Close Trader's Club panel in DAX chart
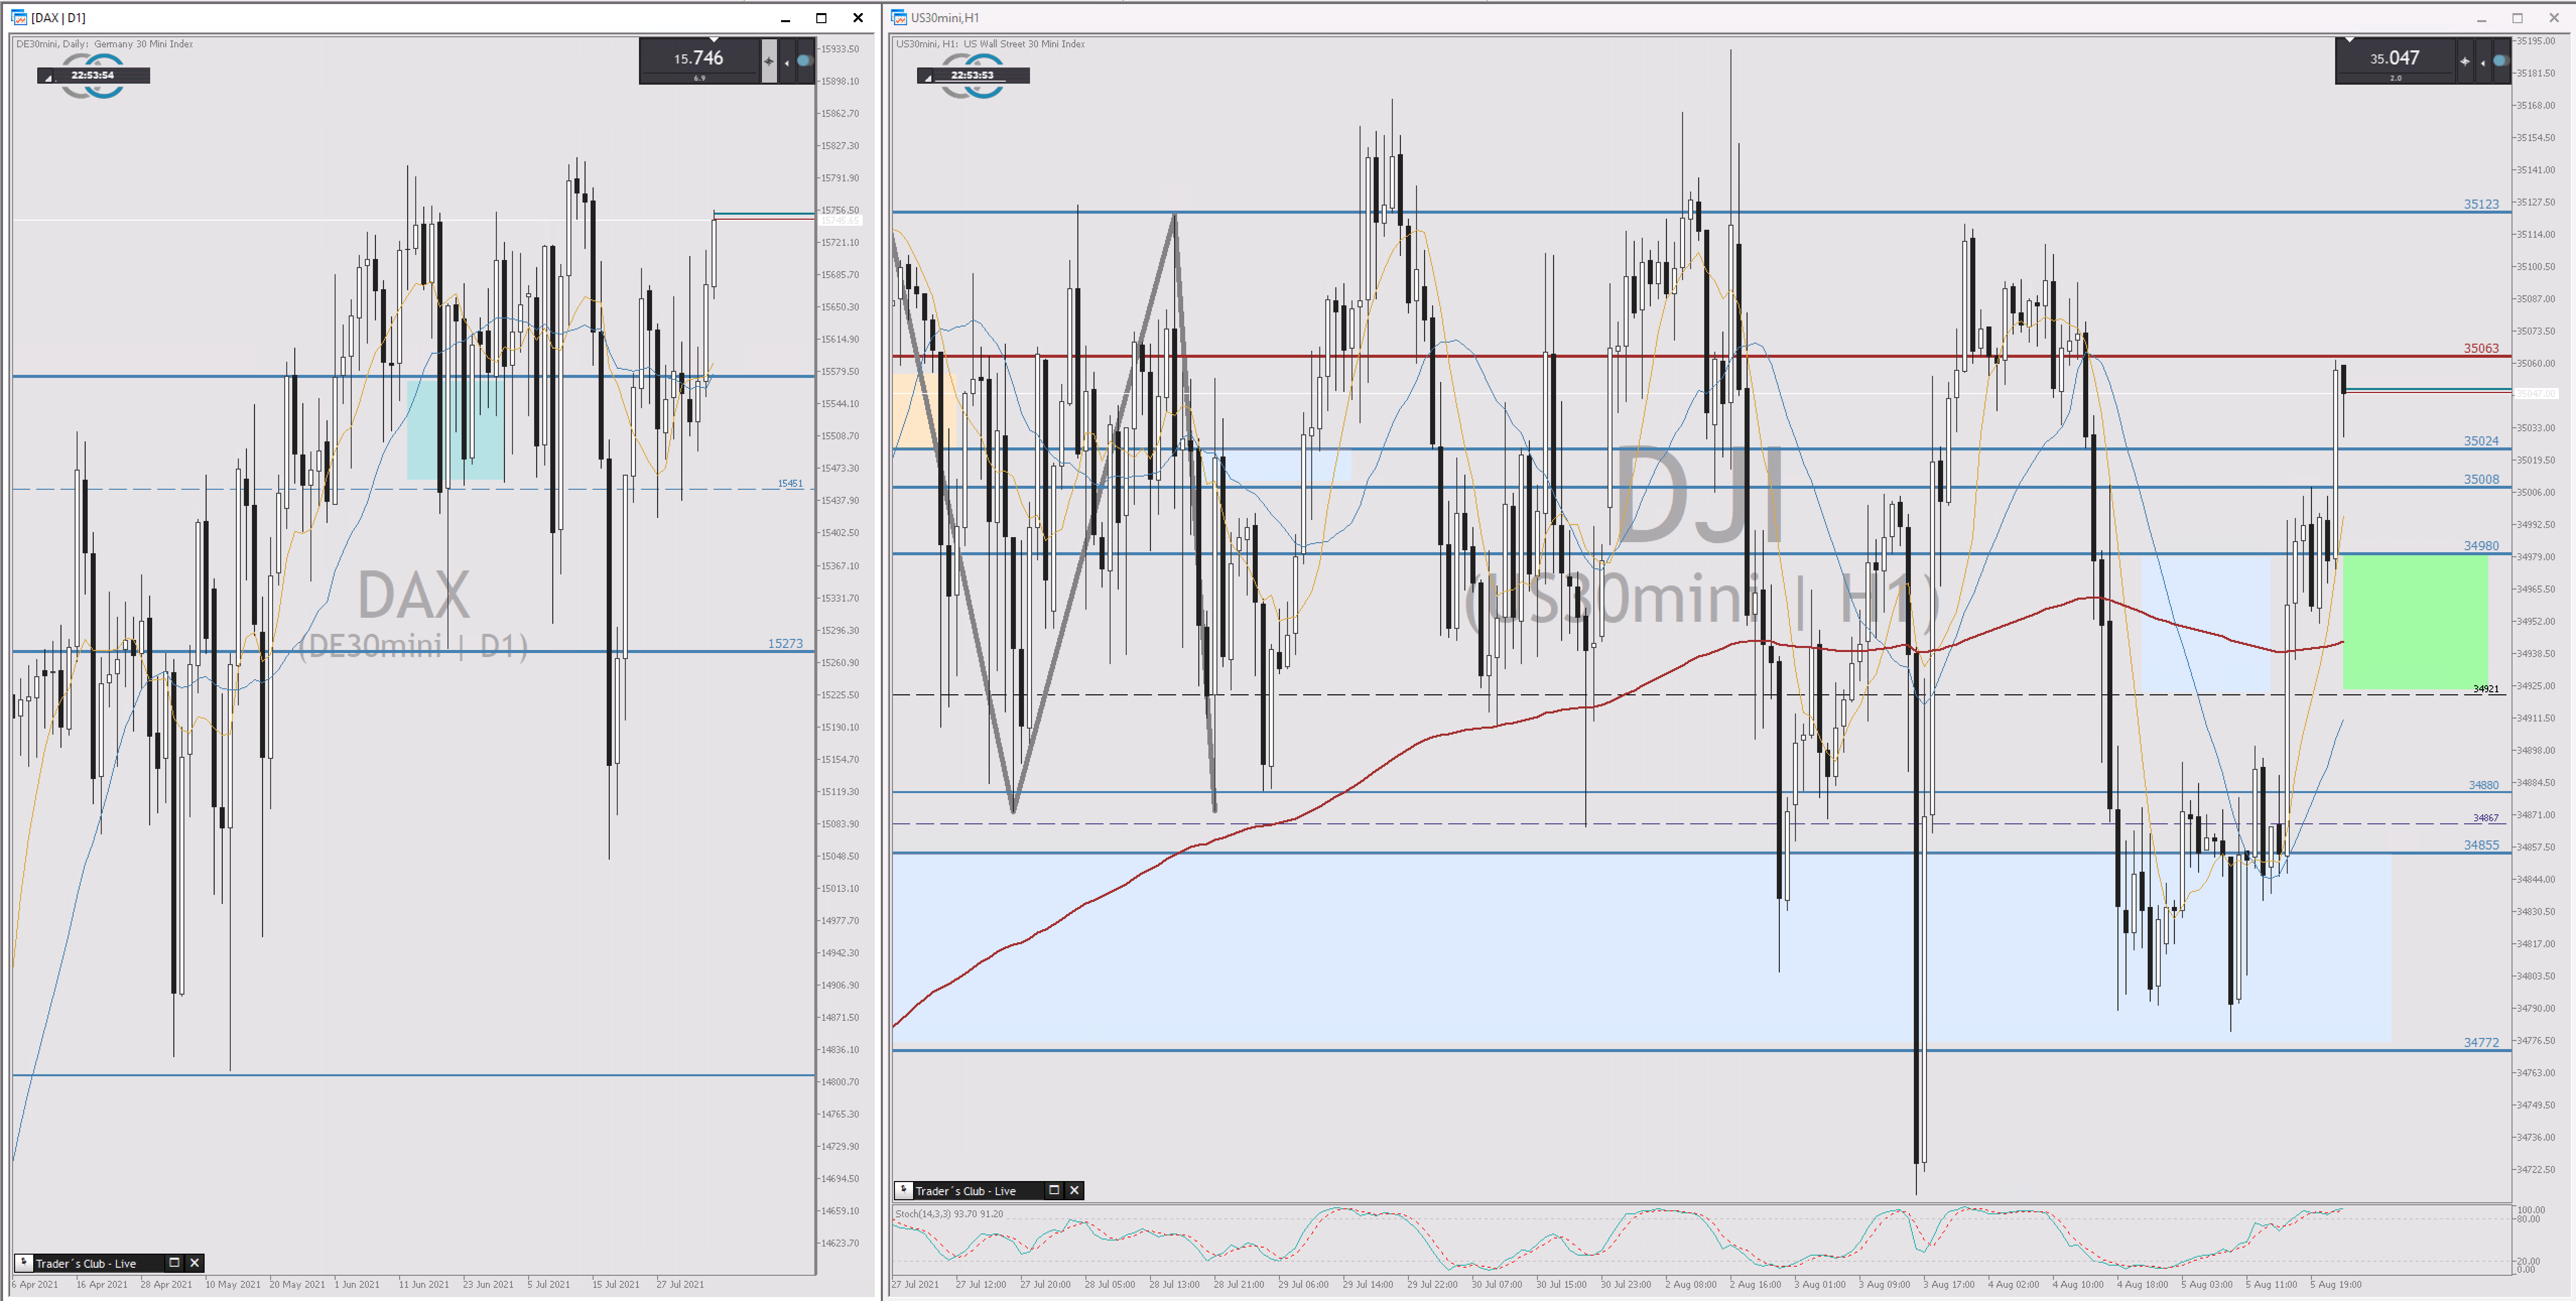The width and height of the screenshot is (2576, 1301). 195,1262
